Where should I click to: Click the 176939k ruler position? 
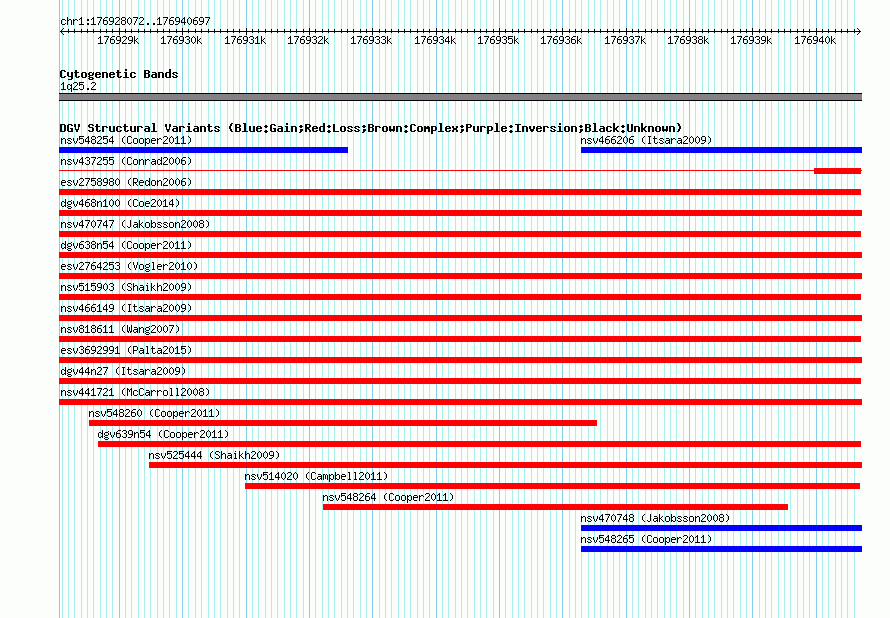[752, 40]
